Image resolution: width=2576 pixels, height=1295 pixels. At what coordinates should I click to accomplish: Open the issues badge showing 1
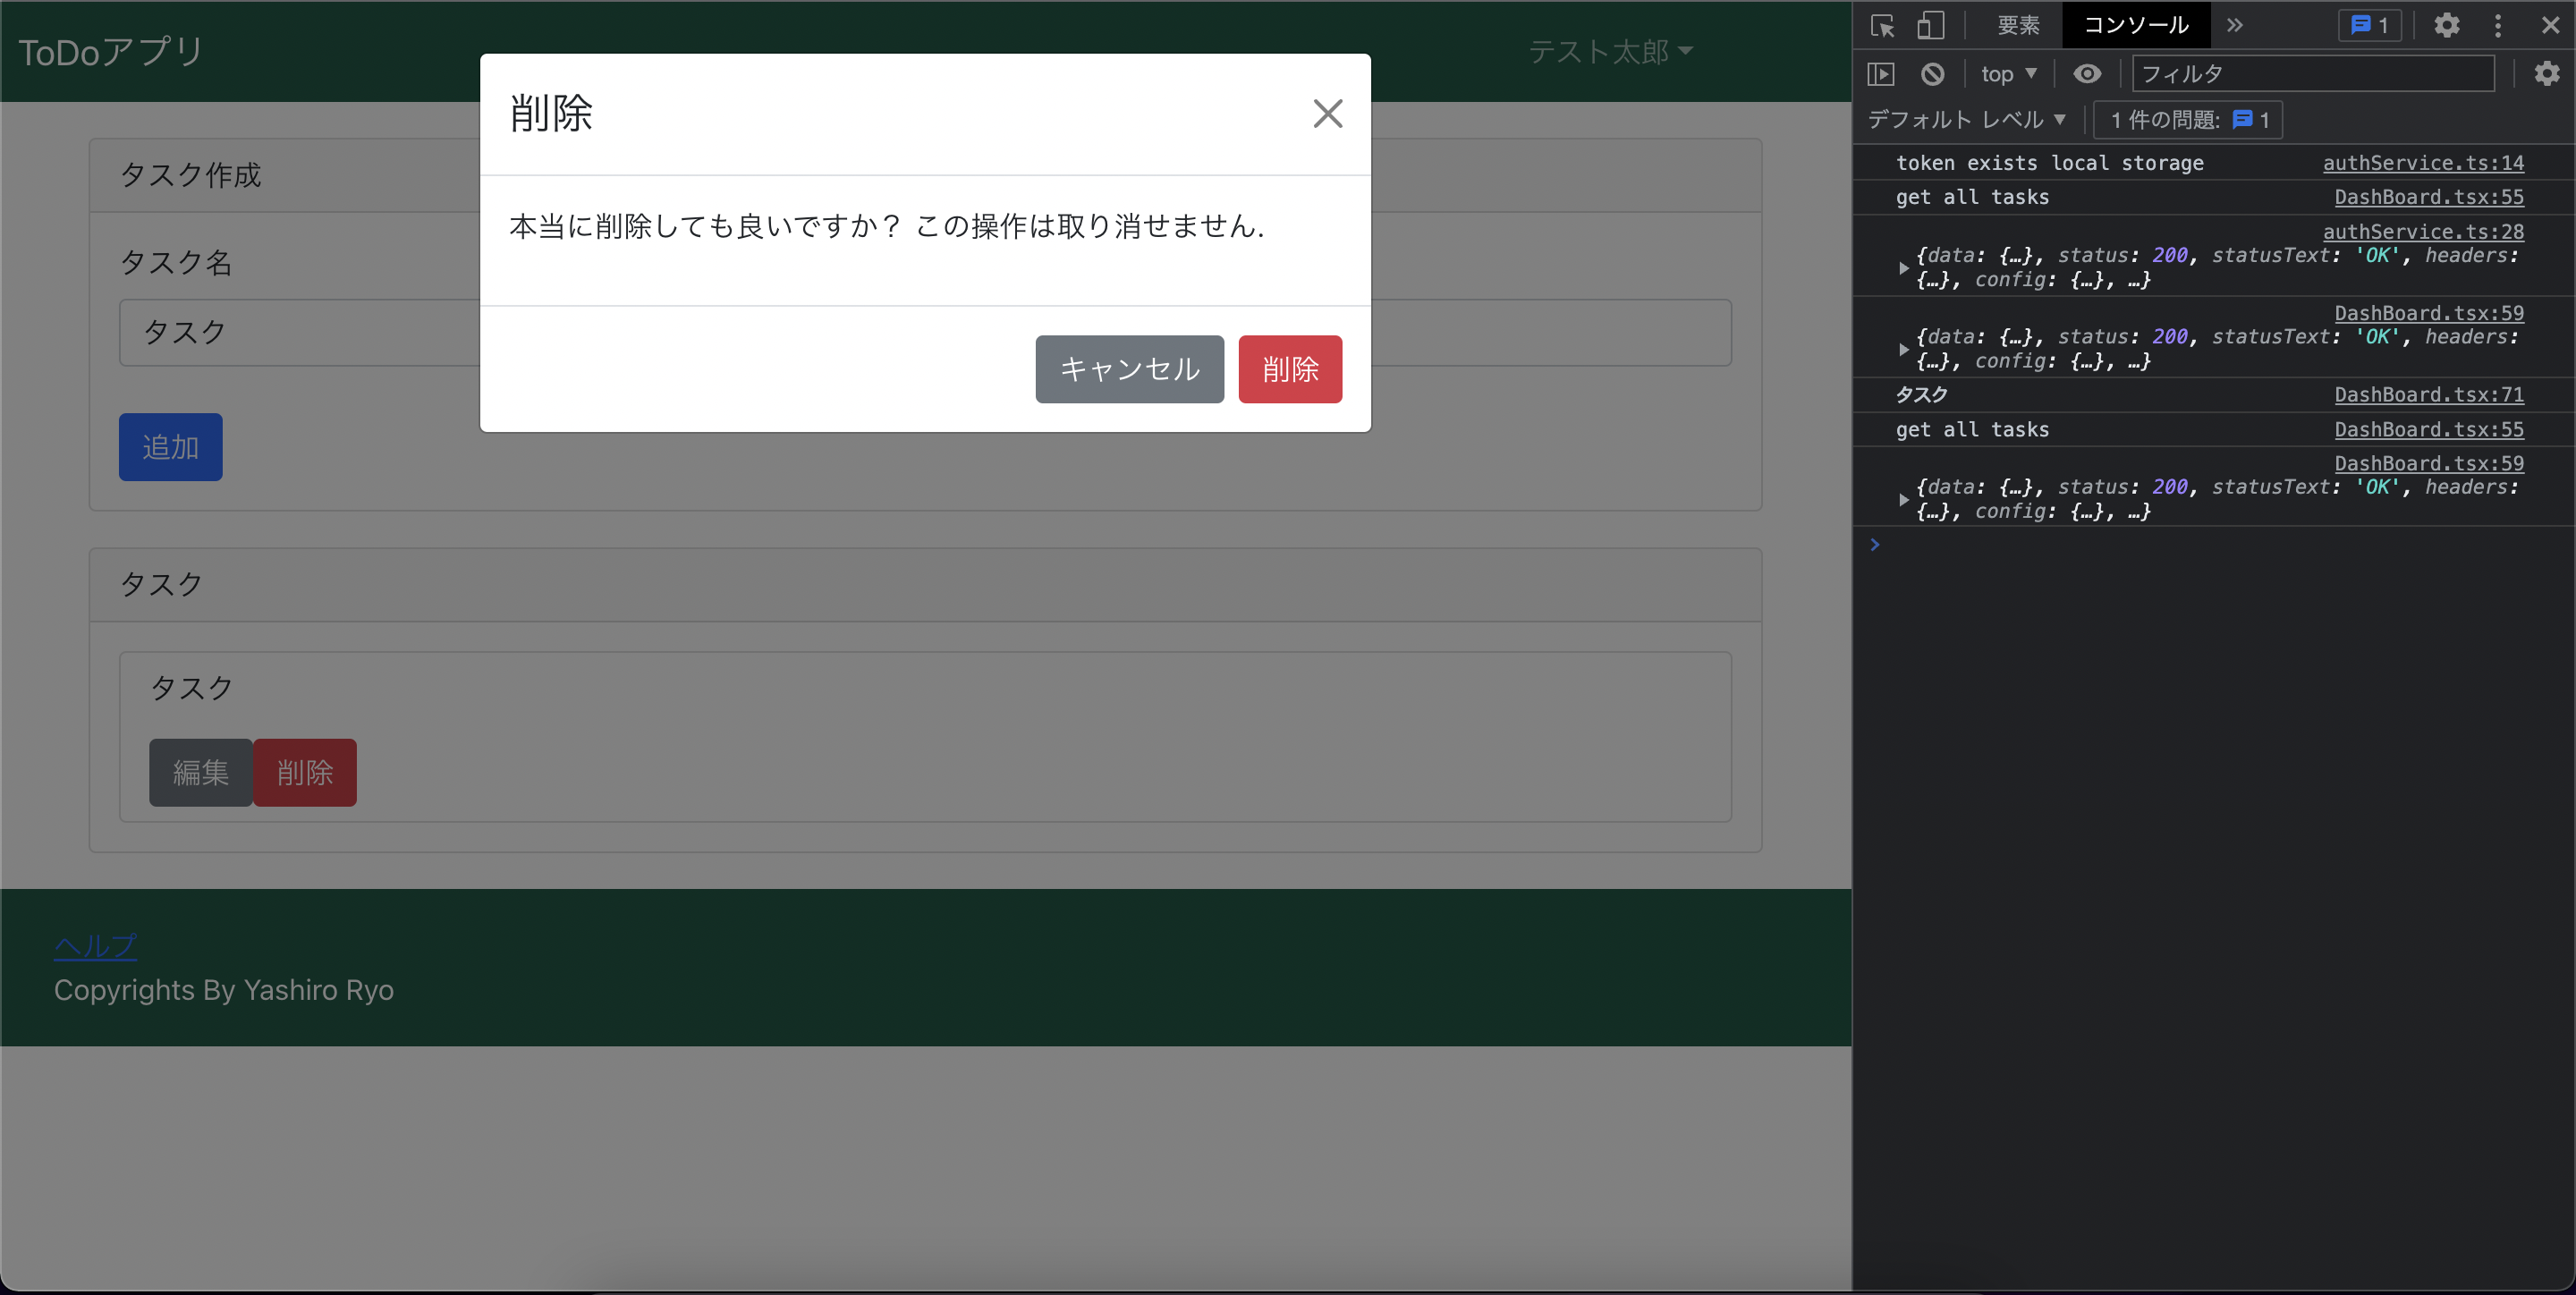2370,25
